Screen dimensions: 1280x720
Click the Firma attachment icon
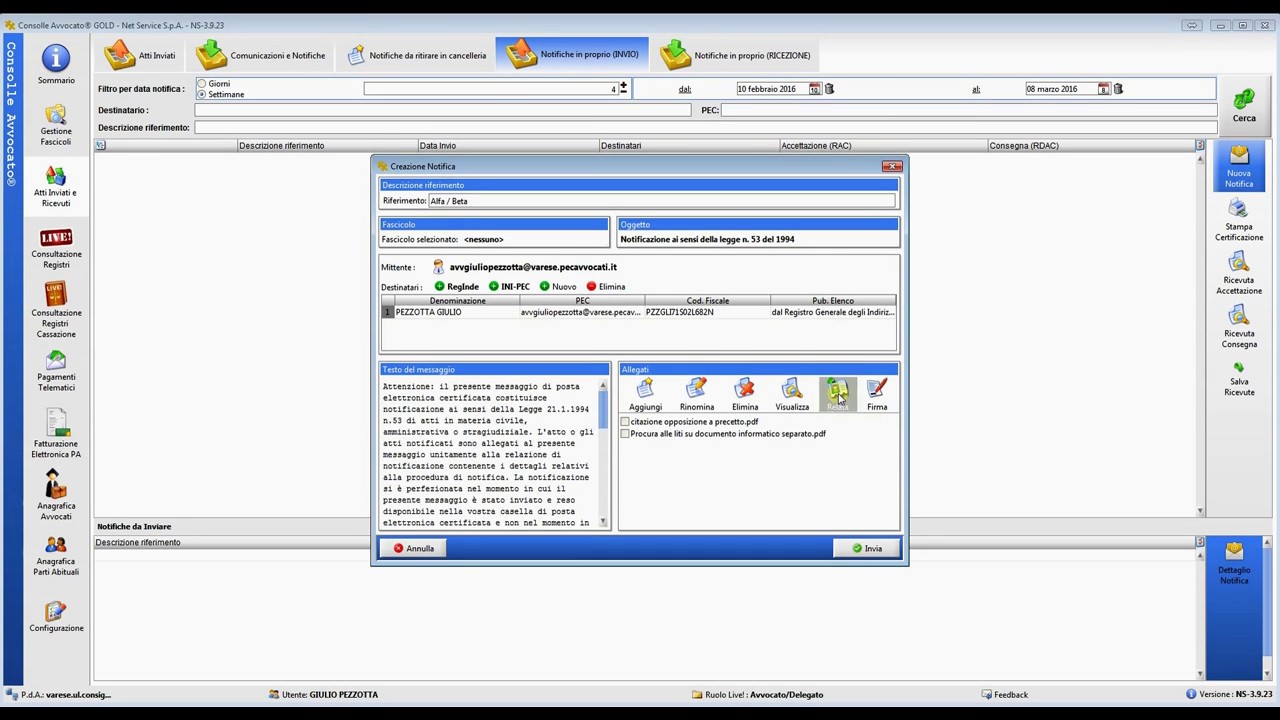[877, 394]
